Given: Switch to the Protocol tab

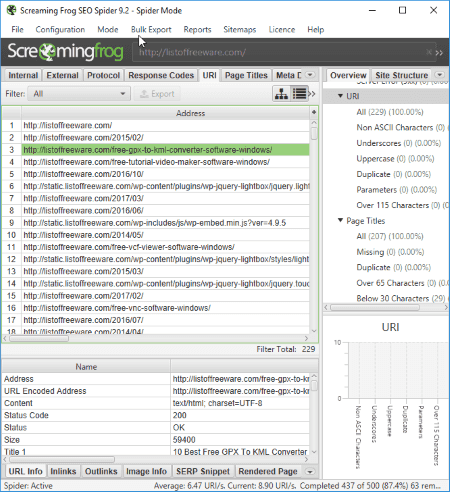Looking at the screenshot, I should click(103, 75).
